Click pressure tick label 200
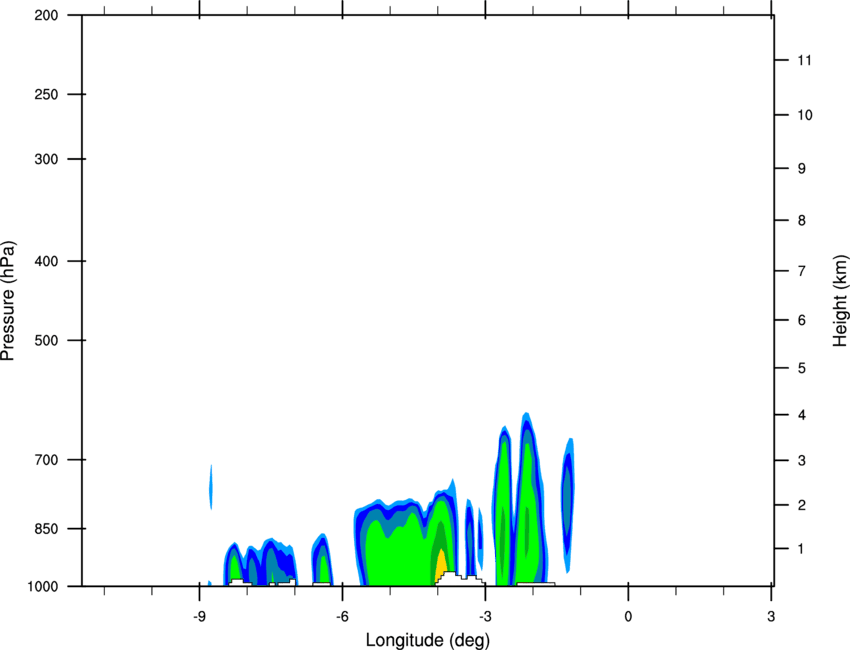Image resolution: width=850 pixels, height=650 pixels. click(x=46, y=15)
